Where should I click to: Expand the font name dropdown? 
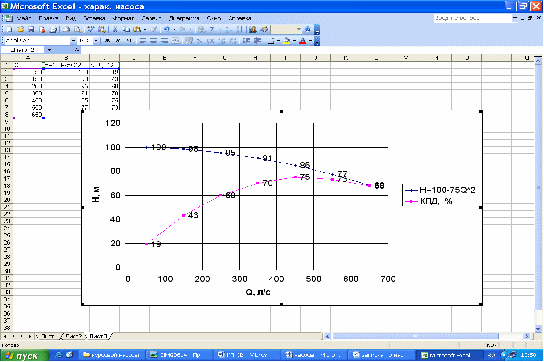pos(73,41)
